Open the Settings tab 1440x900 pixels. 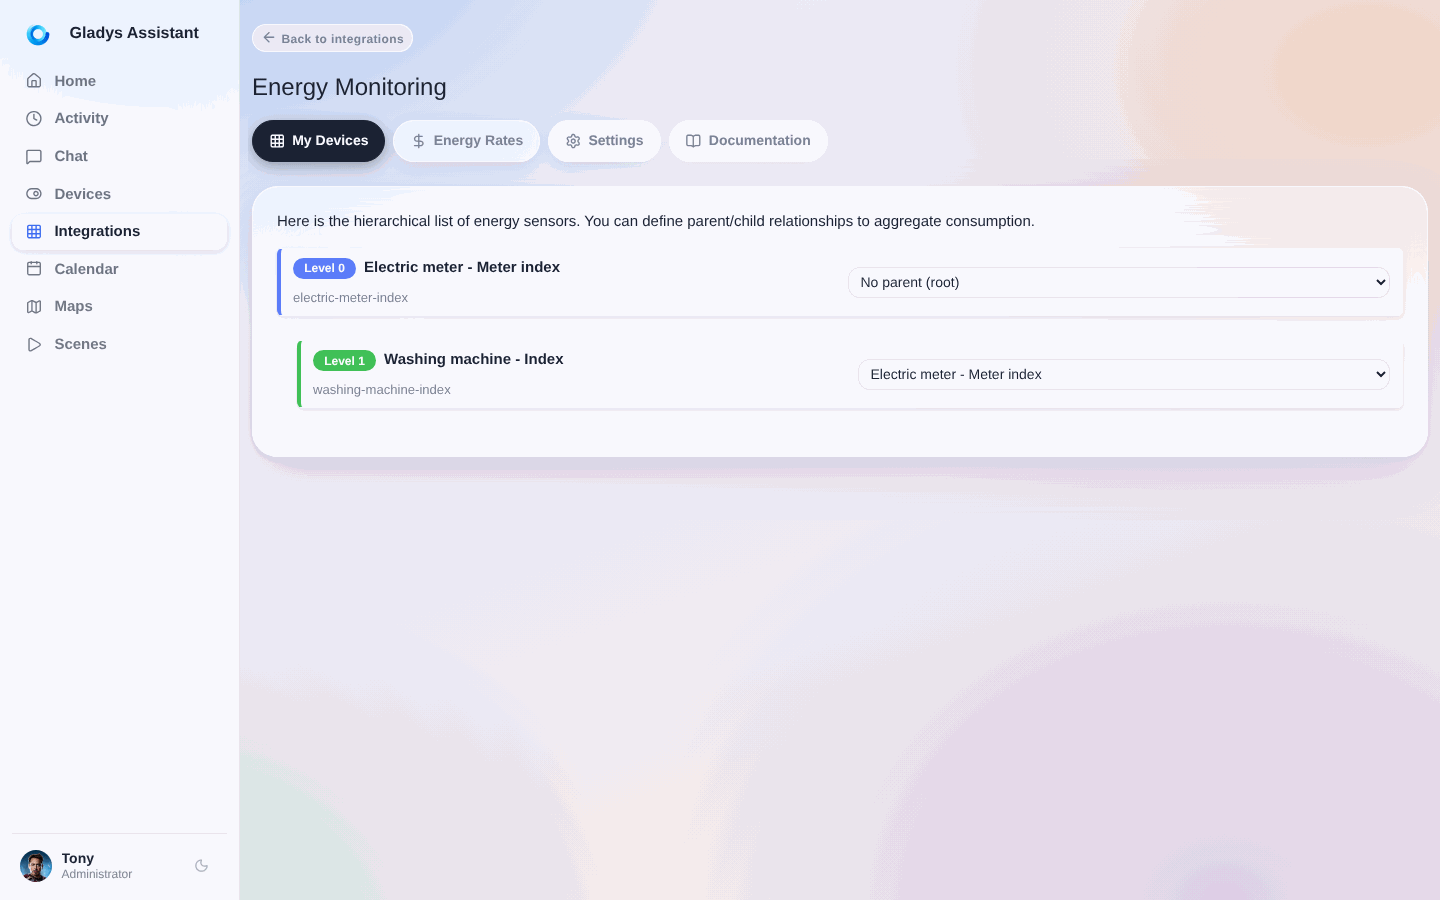pos(604,141)
